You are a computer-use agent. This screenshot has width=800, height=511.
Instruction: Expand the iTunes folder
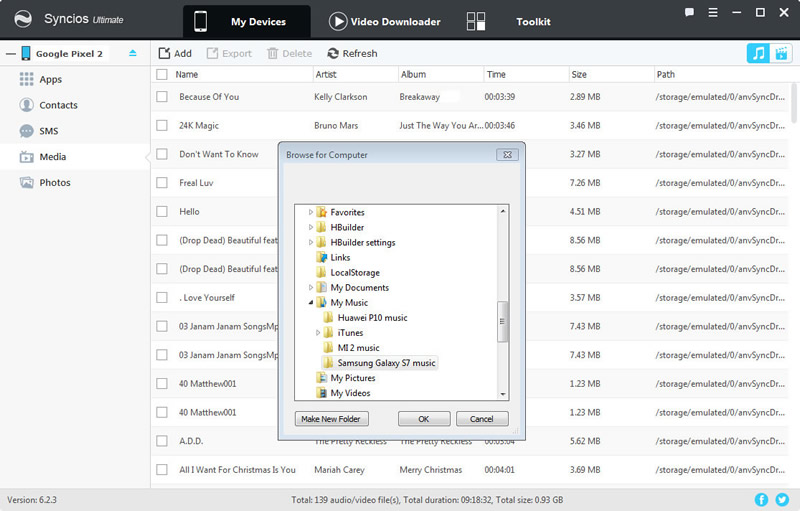(317, 333)
